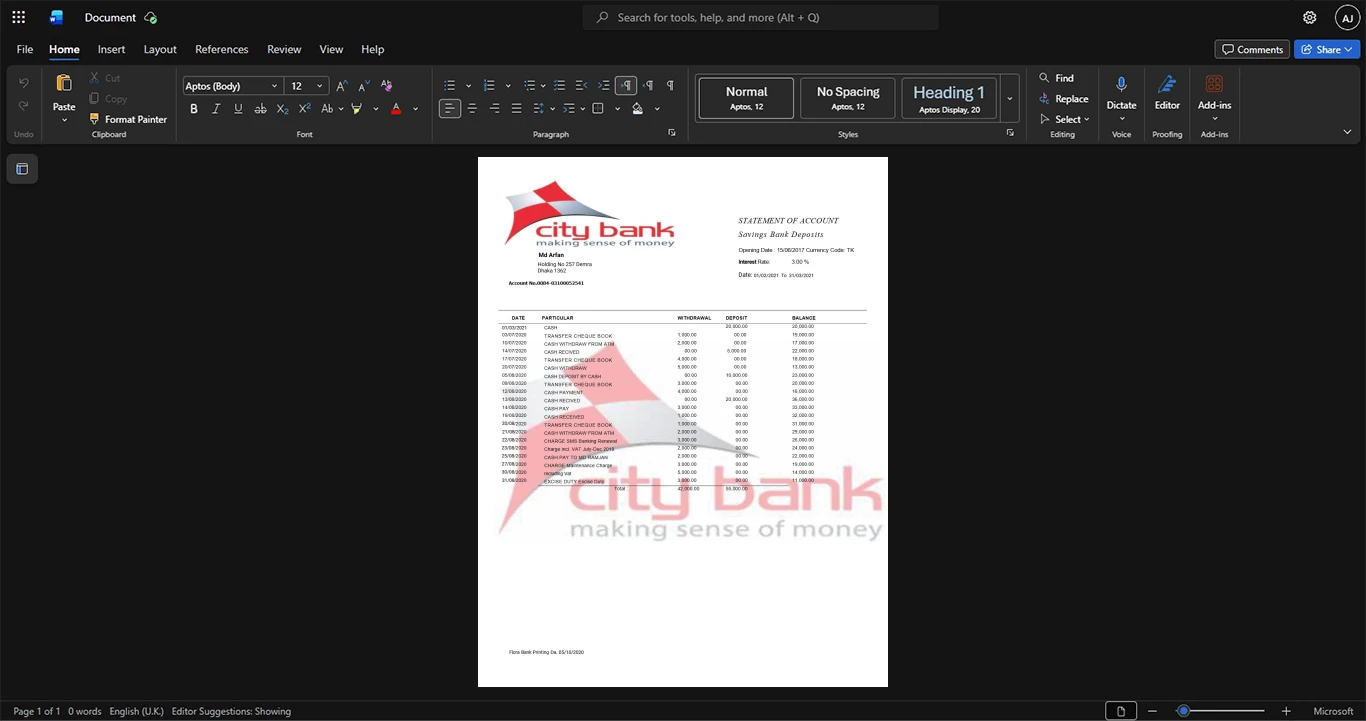Apply superscript formatting
The height and width of the screenshot is (721, 1366).
point(305,108)
